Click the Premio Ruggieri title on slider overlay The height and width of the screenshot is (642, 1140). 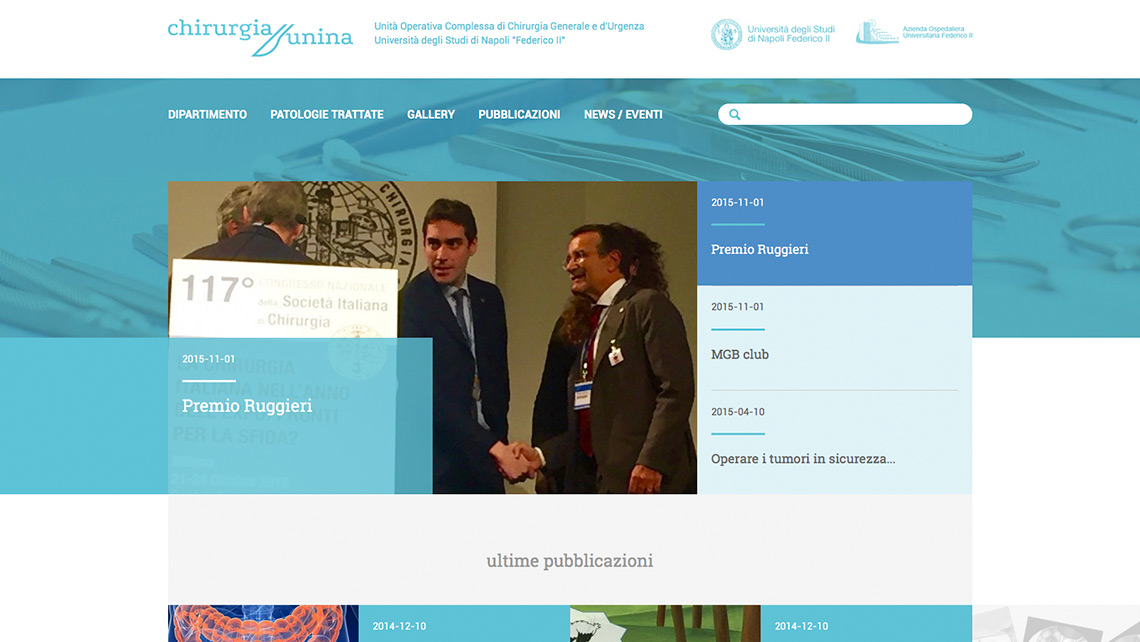click(x=247, y=406)
